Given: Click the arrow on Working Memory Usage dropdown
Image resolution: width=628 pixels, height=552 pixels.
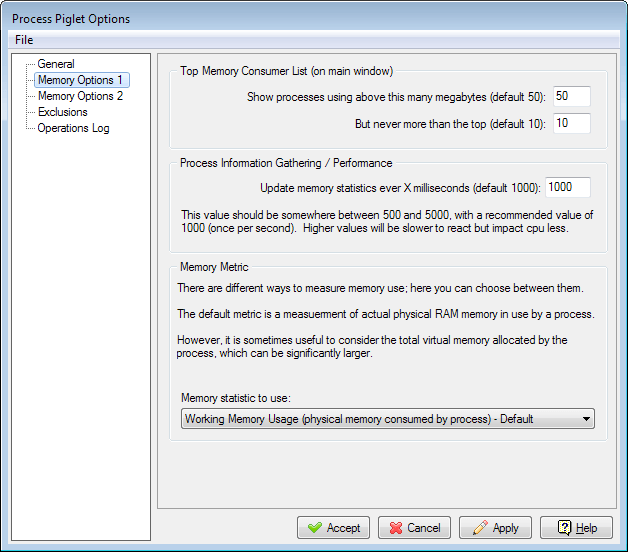Looking at the screenshot, I should (586, 419).
